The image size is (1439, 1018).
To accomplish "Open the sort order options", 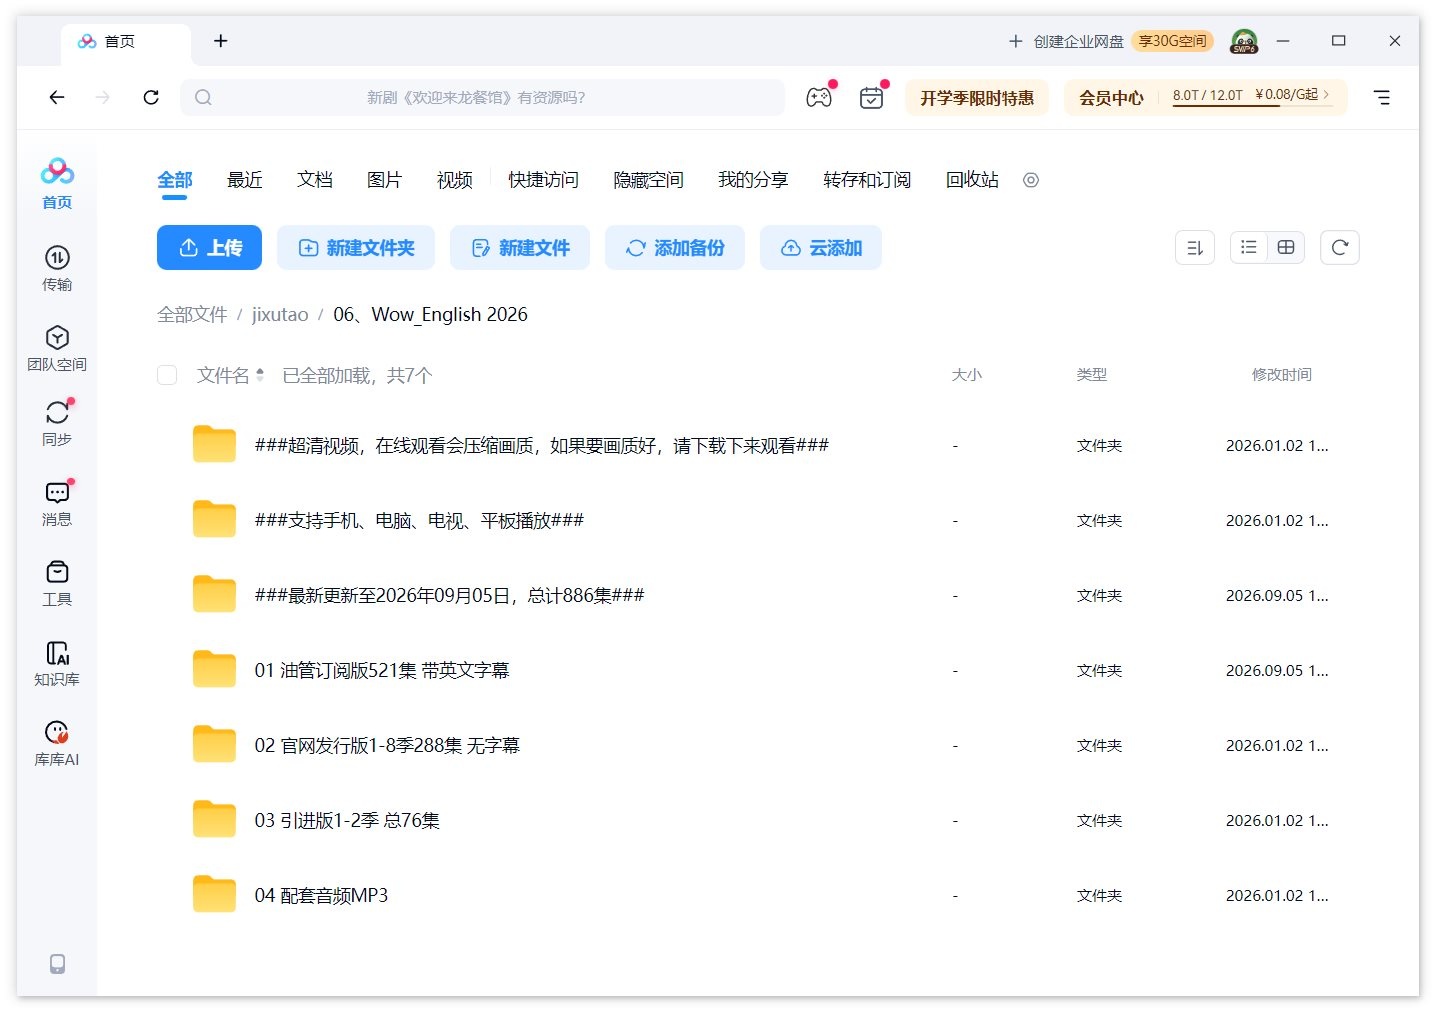I will (x=1195, y=248).
